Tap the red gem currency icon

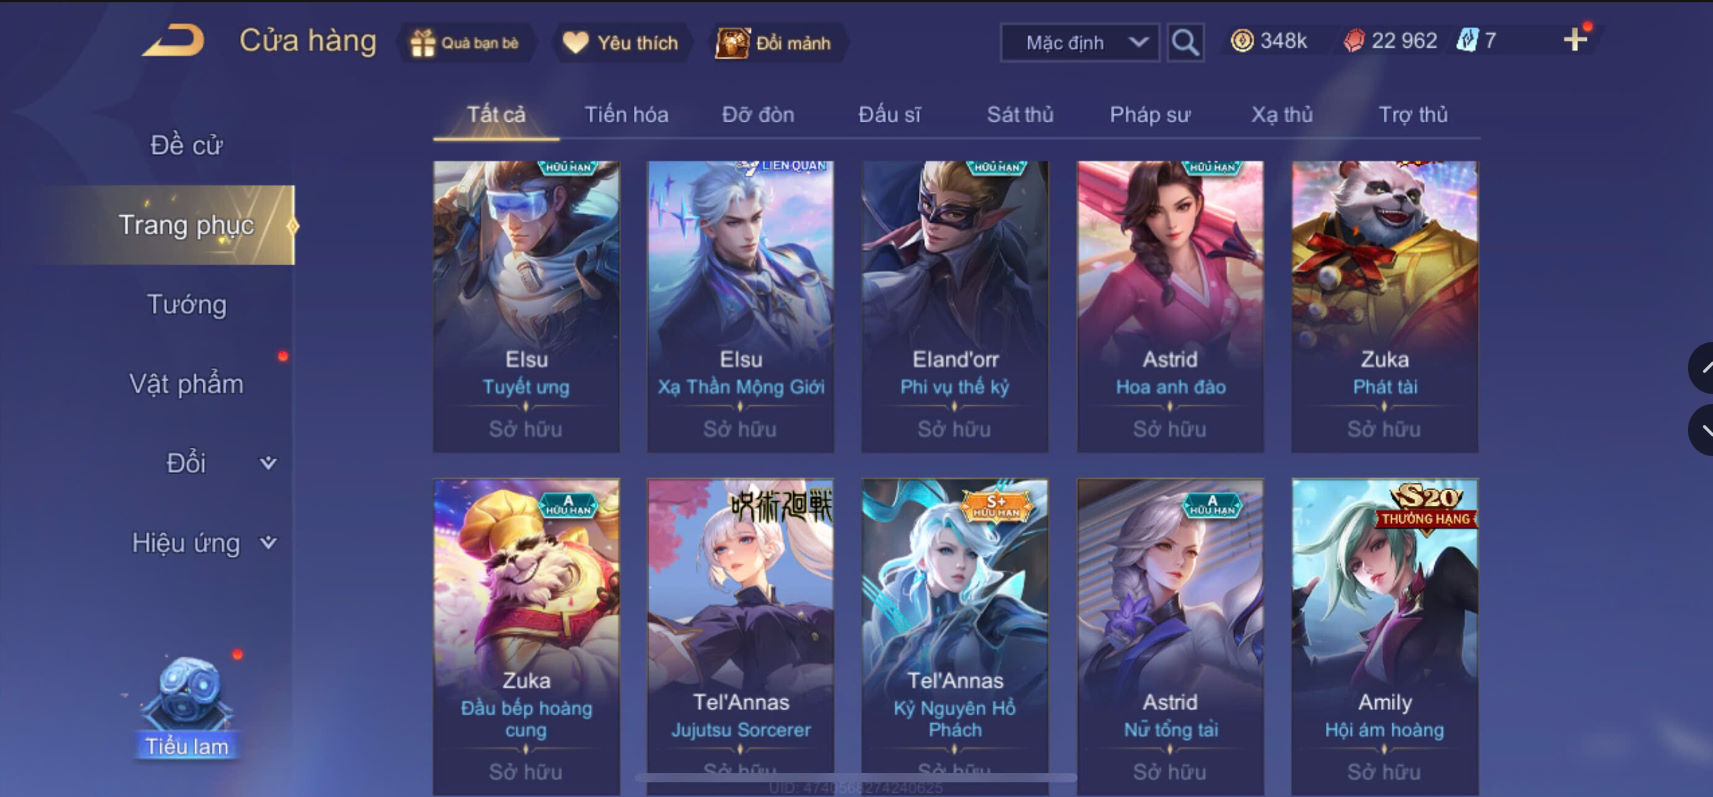[x=1354, y=41]
